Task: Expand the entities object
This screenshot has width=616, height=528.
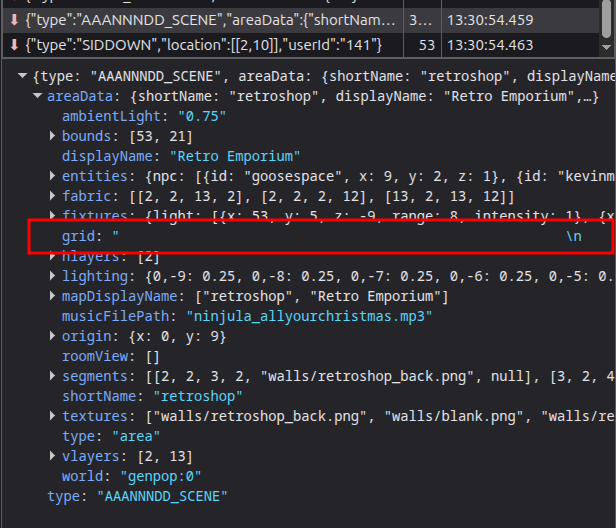Action: coord(53,176)
